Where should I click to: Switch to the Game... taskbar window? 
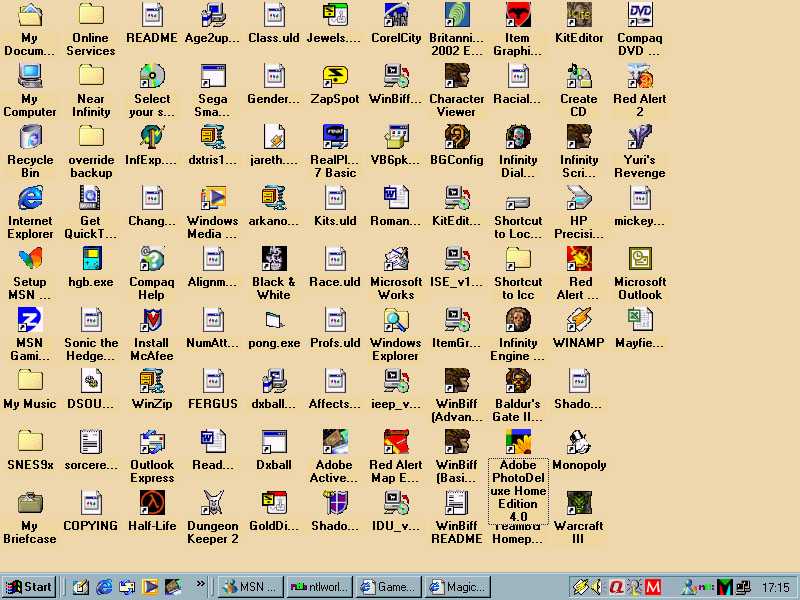coord(388,587)
